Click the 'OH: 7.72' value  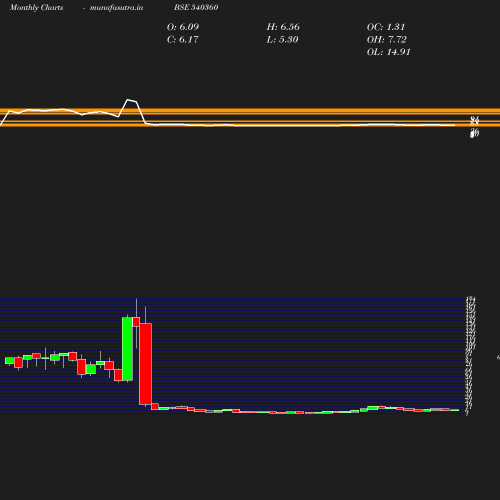point(387,40)
